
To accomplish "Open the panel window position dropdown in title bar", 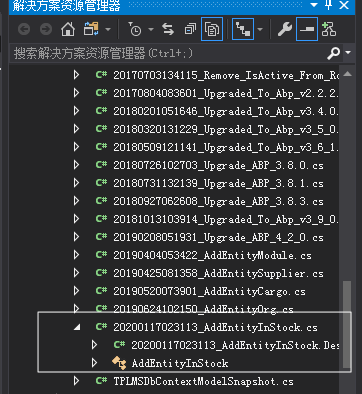I will pos(314,5).
